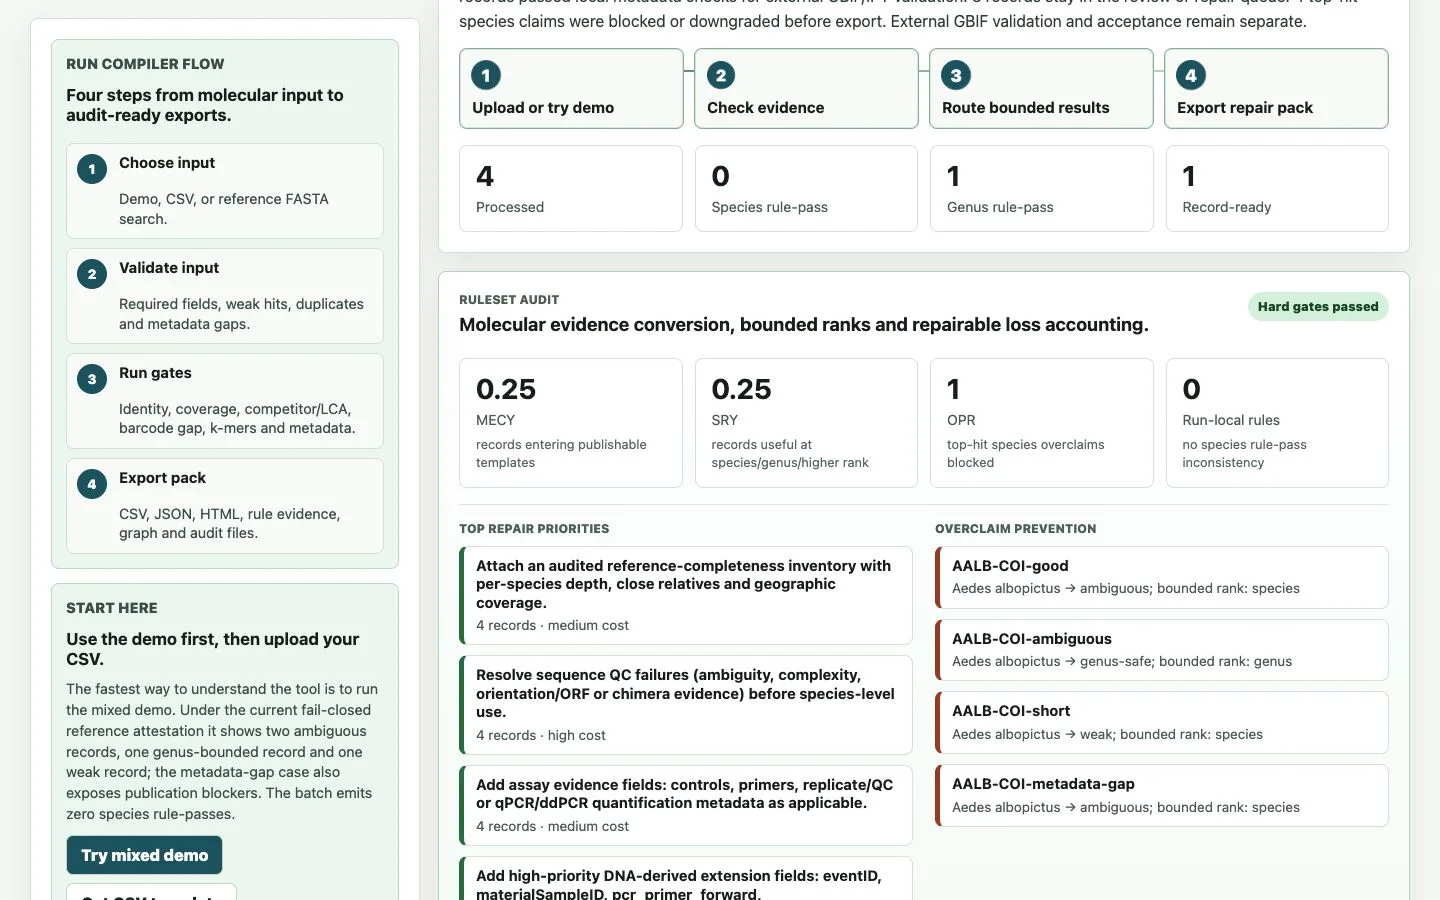1440x900 pixels.
Task: Click the Species rule-pass count card
Action: pos(806,189)
